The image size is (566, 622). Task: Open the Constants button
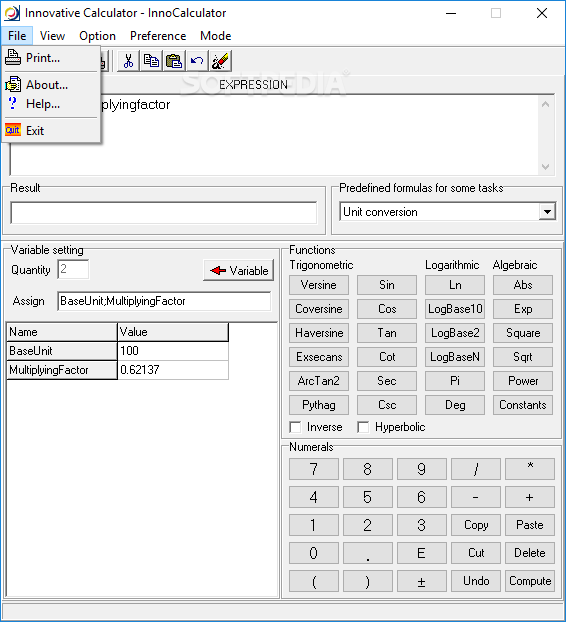(523, 405)
